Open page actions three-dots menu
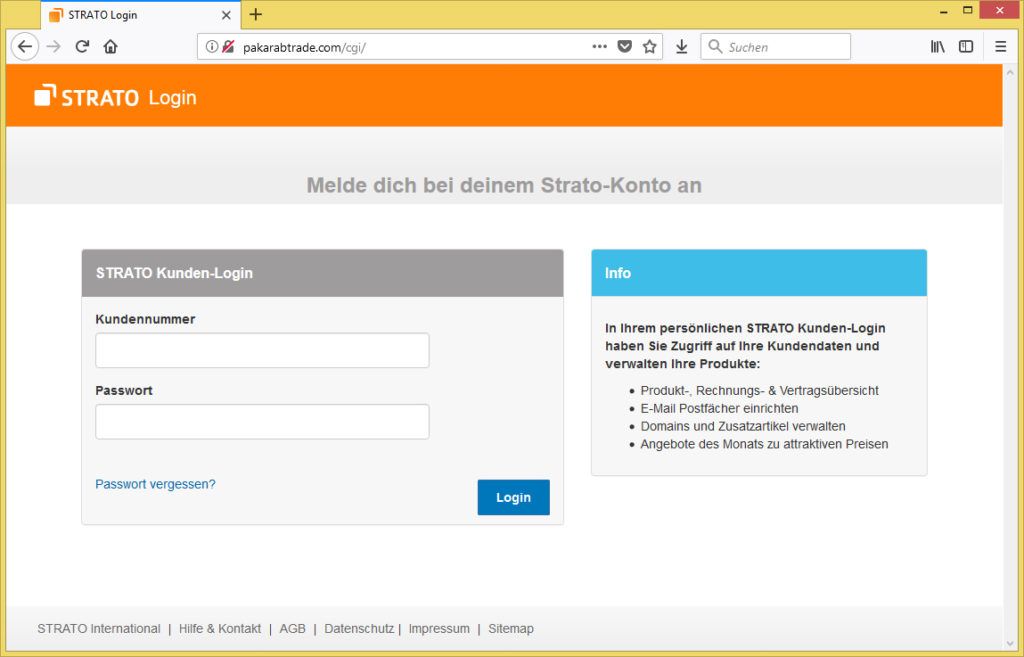 [600, 46]
